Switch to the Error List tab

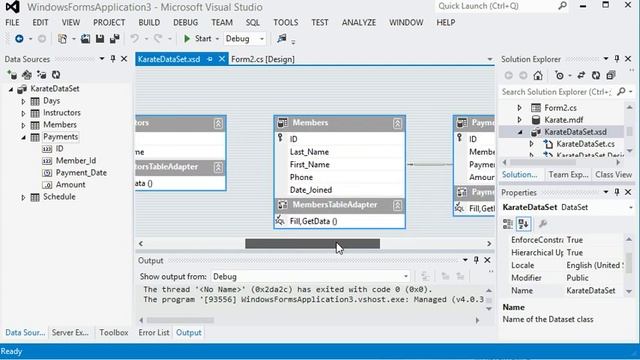(153, 333)
